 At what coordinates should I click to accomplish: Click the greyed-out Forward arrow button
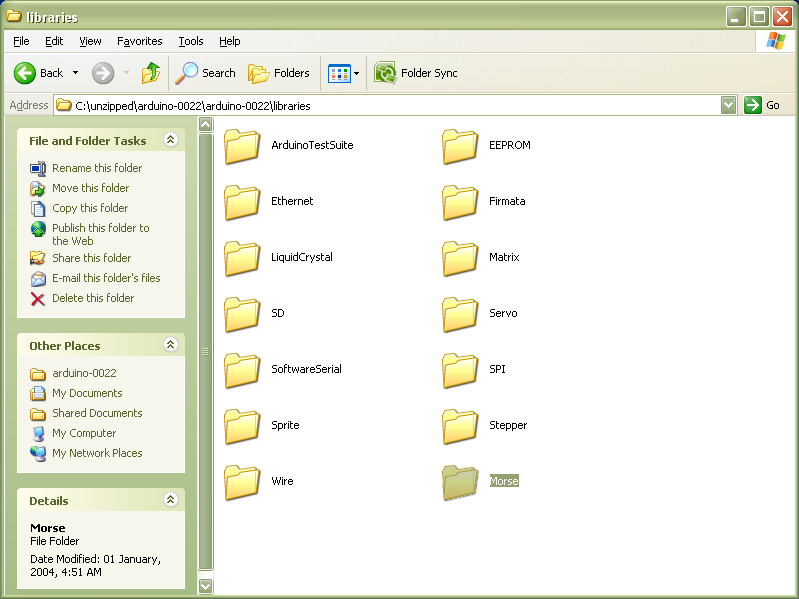103,73
